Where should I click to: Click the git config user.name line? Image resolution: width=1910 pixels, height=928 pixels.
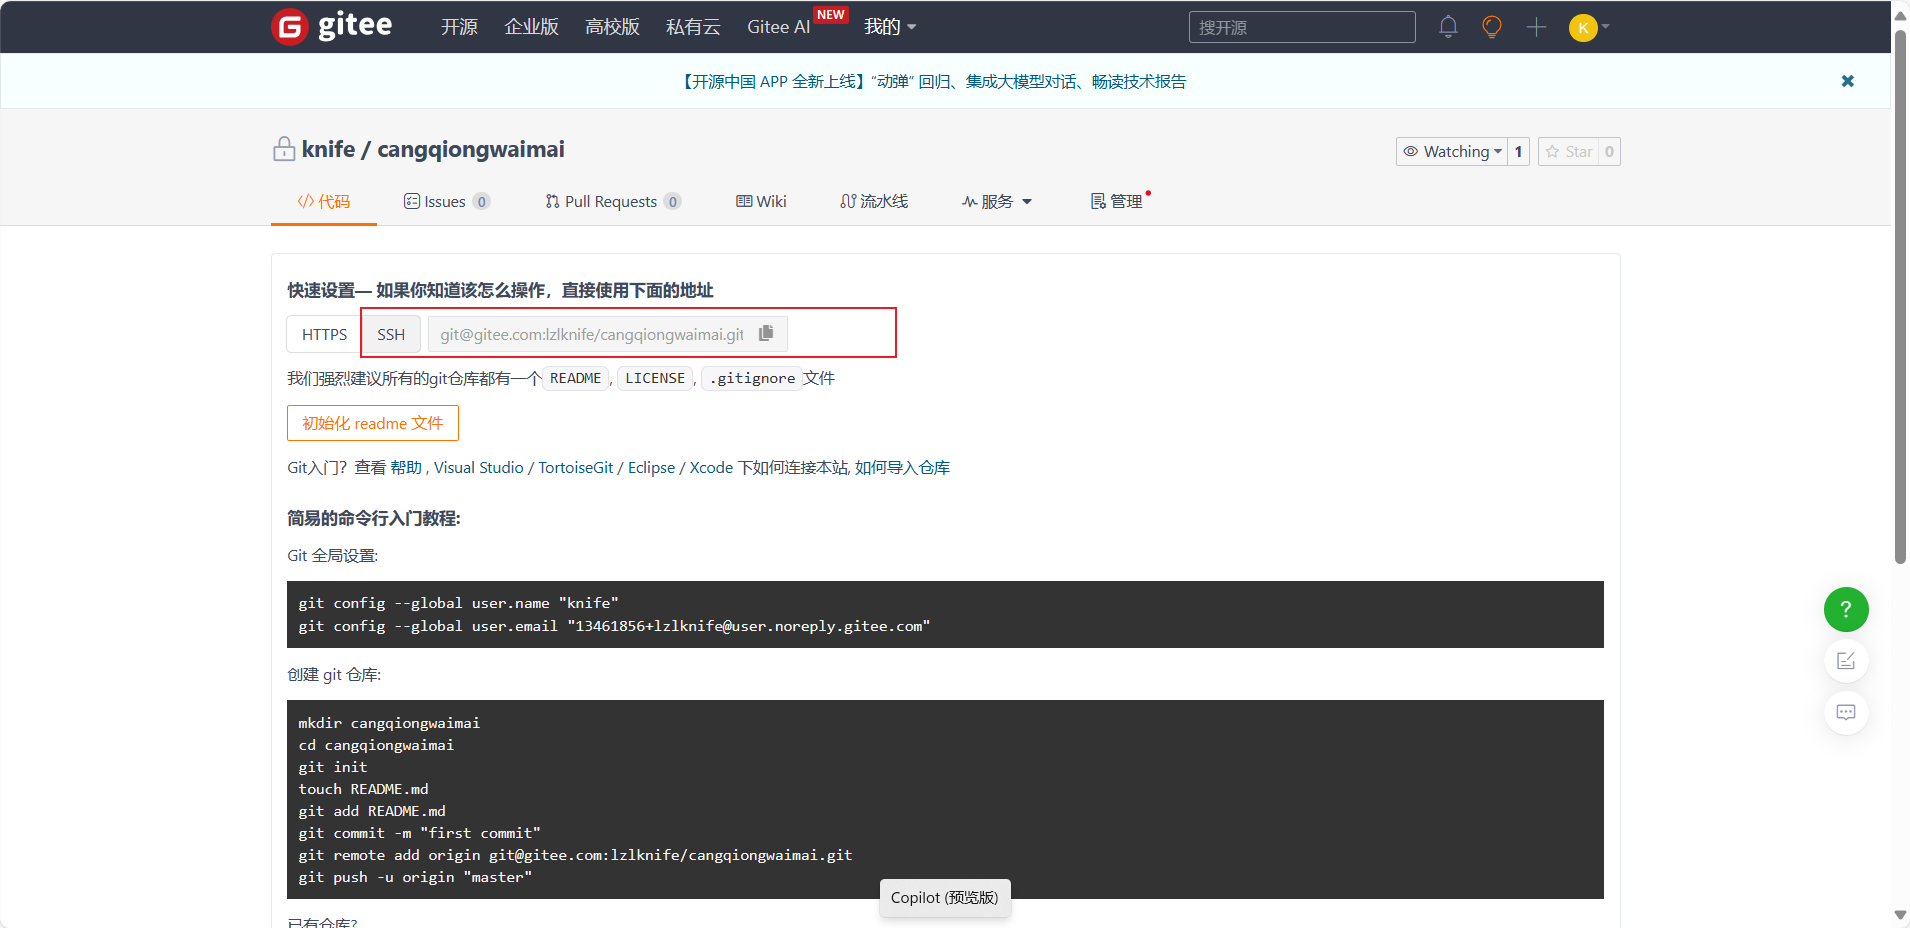coord(458,603)
